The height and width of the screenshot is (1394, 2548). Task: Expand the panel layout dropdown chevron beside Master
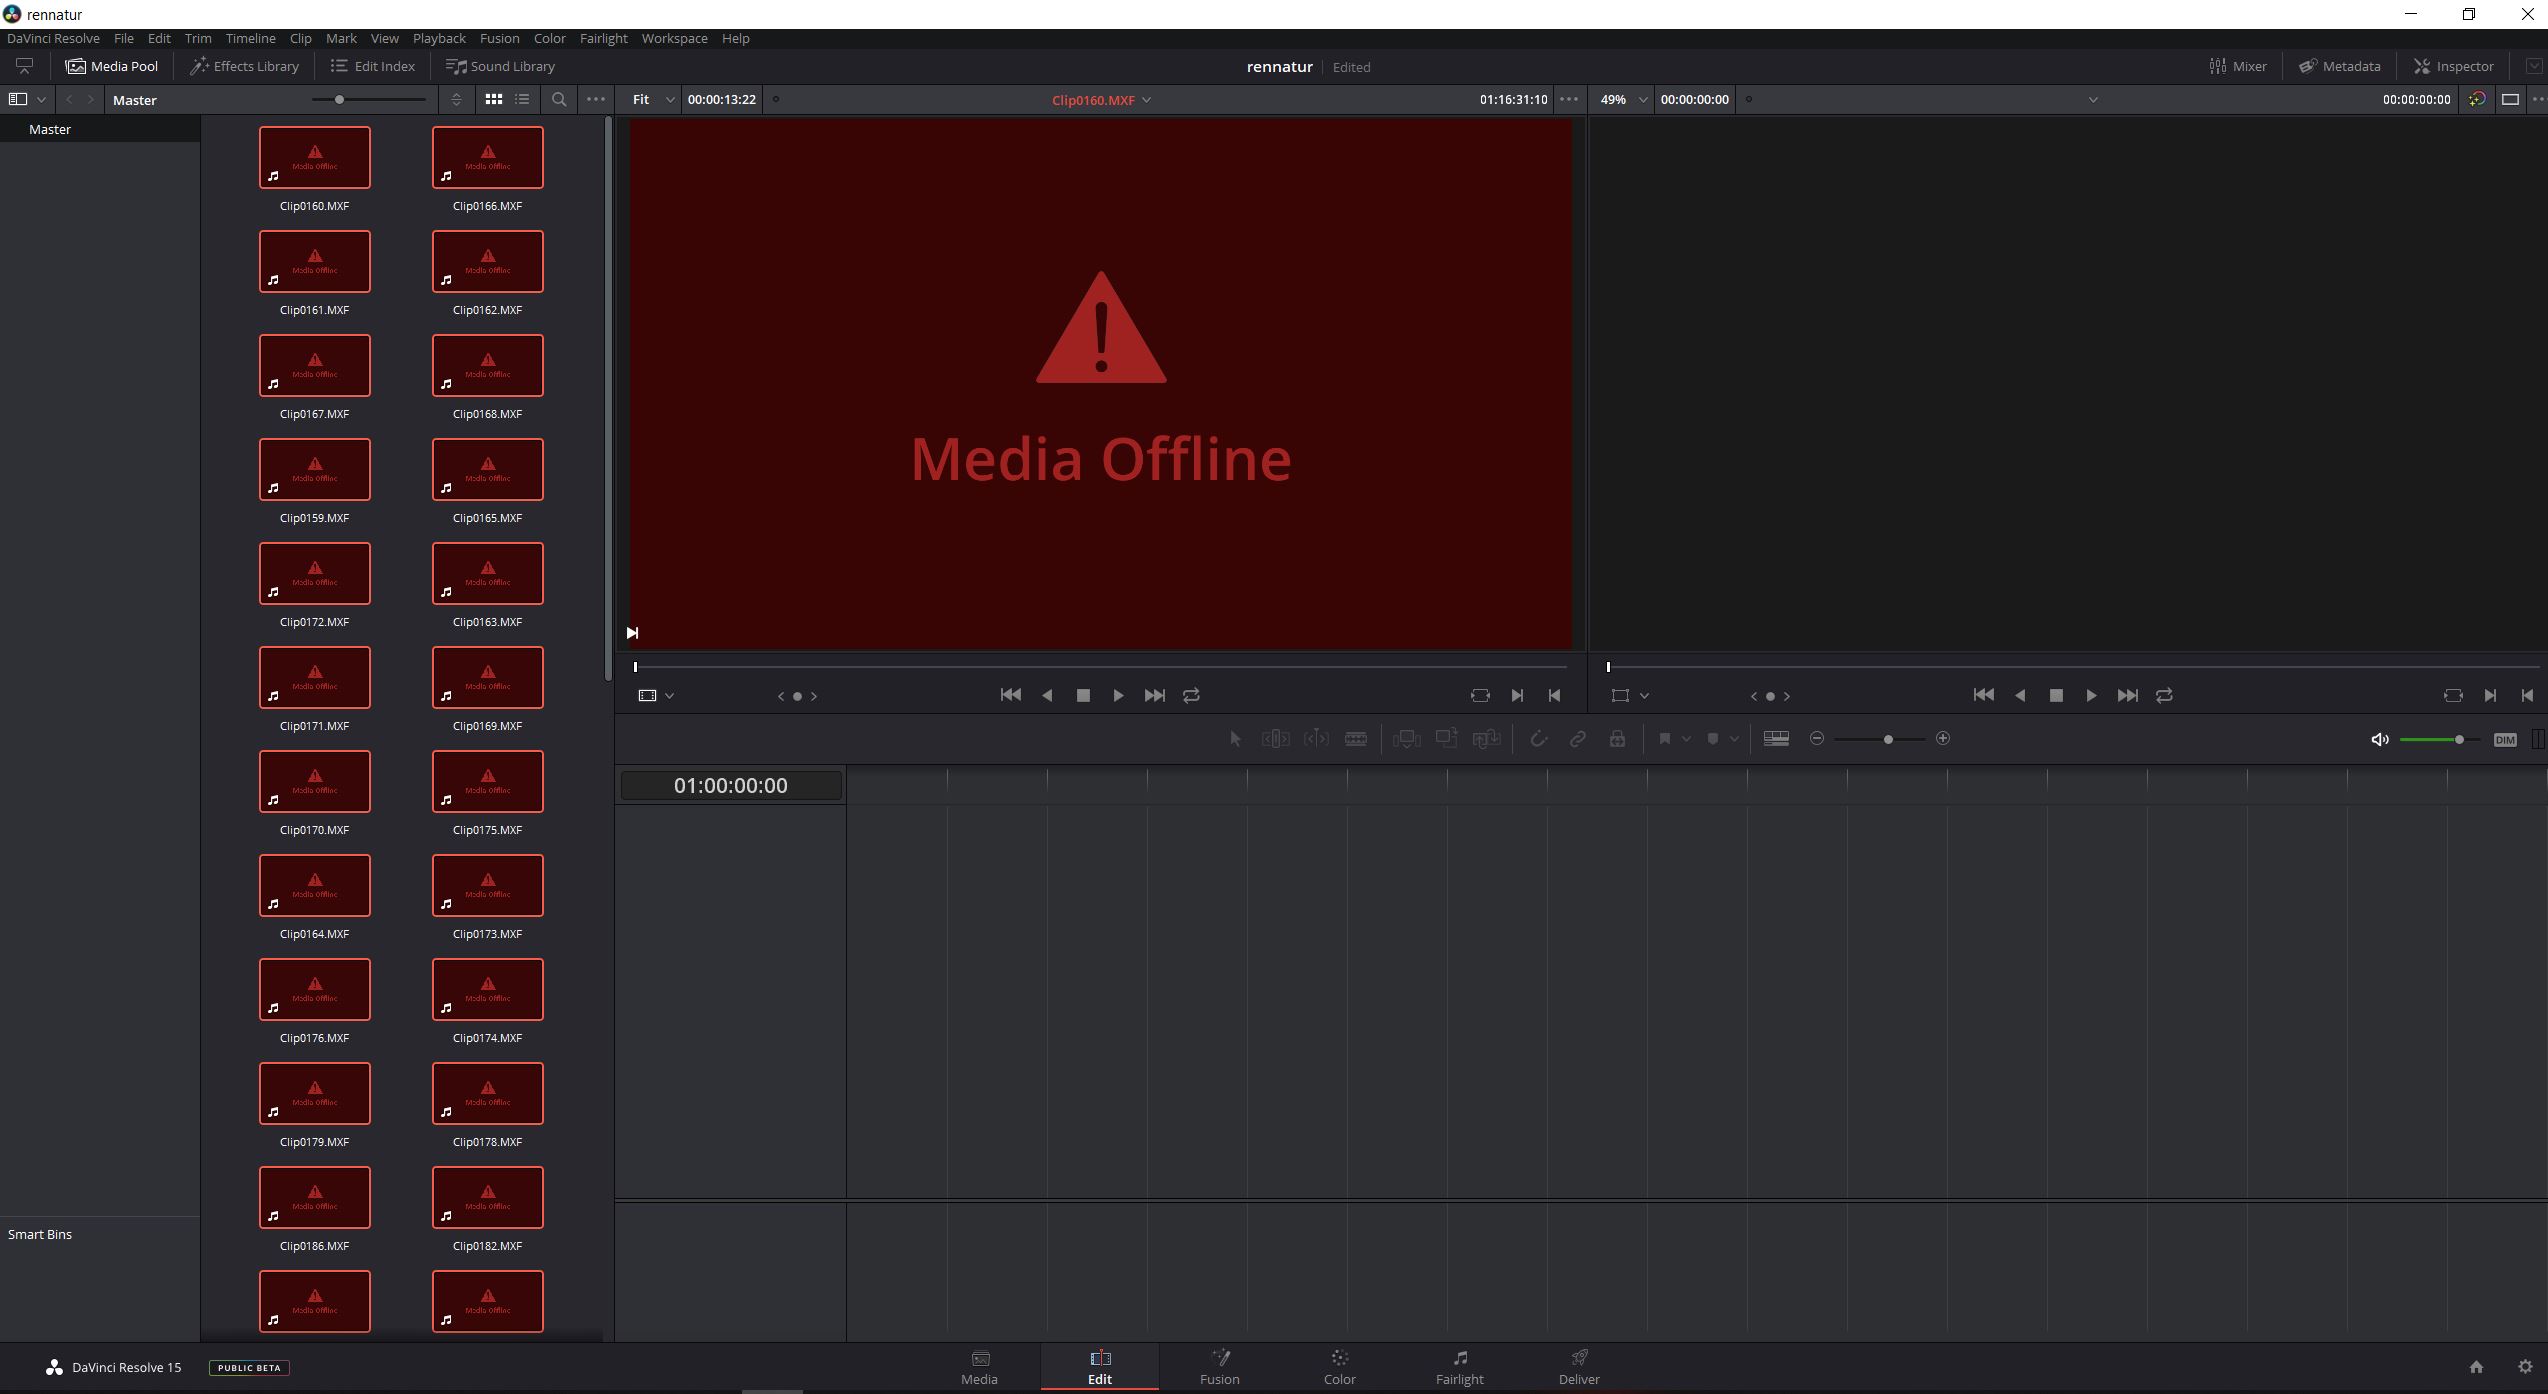[41, 100]
